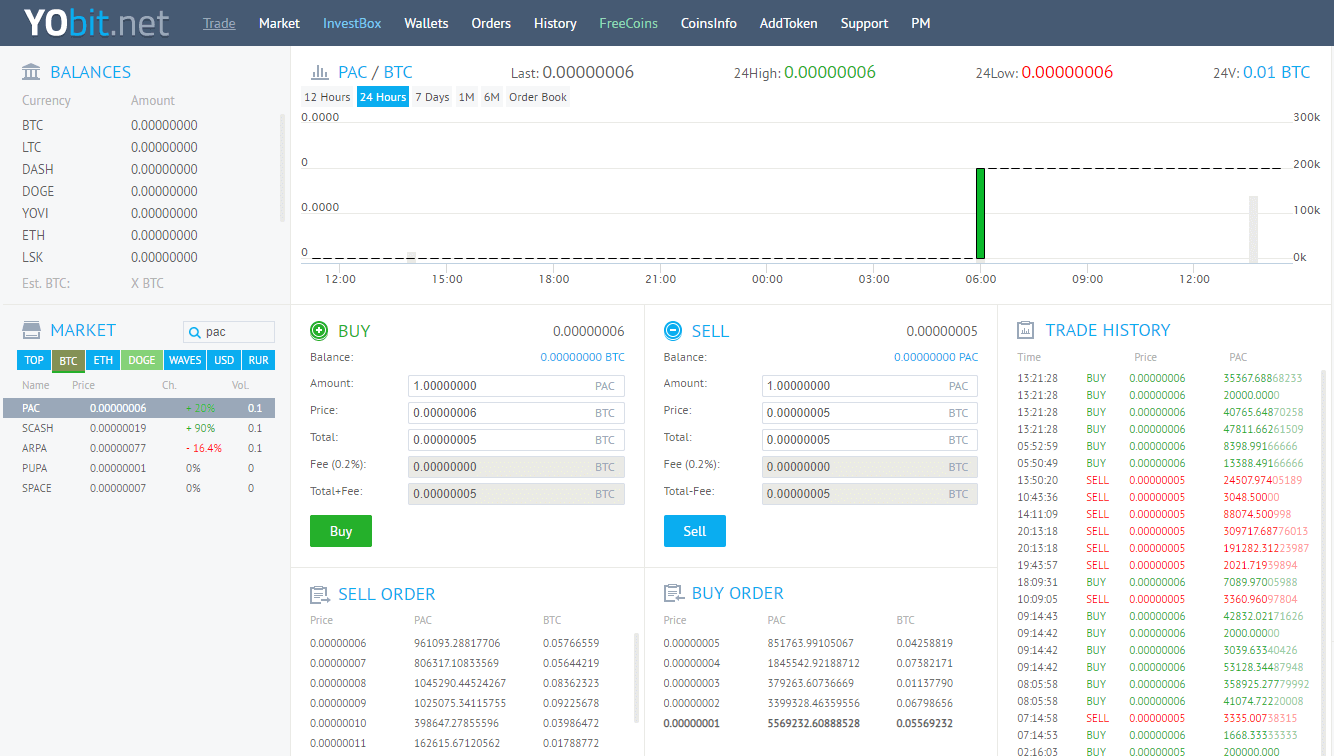The image size is (1334, 756).
Task: Click the sell order at price 0.00000009
Action: 466,703
